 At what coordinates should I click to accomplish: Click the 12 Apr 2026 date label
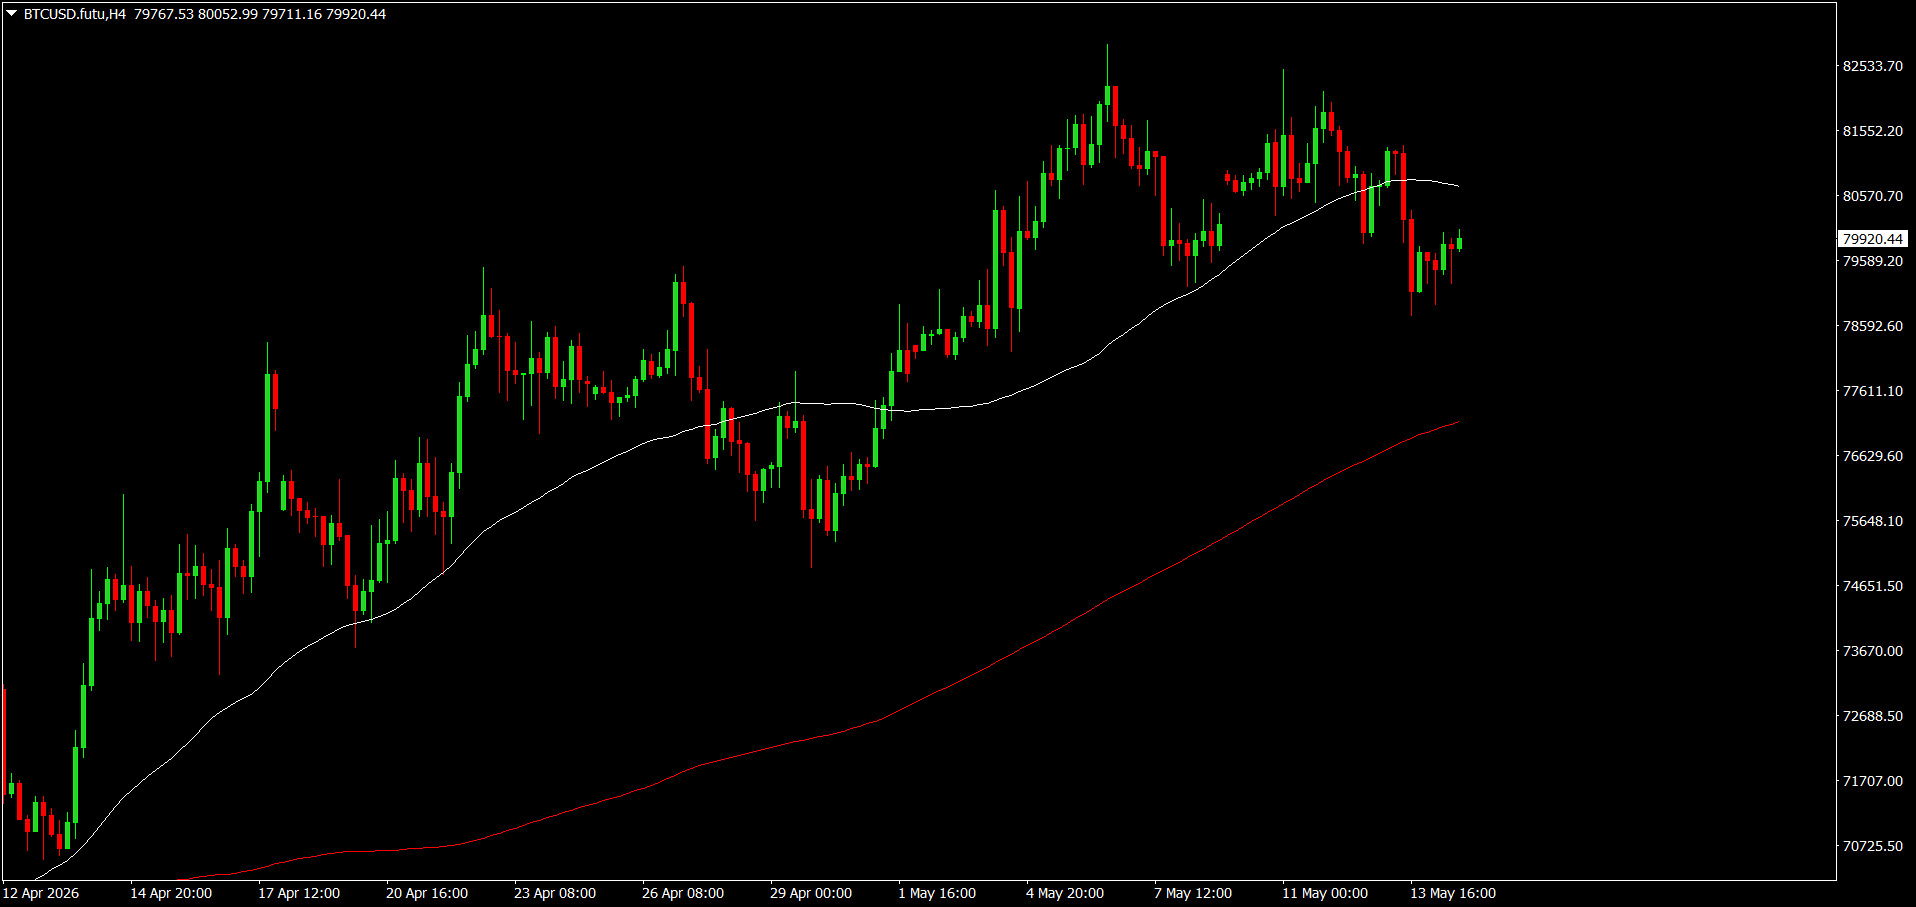pos(41,893)
